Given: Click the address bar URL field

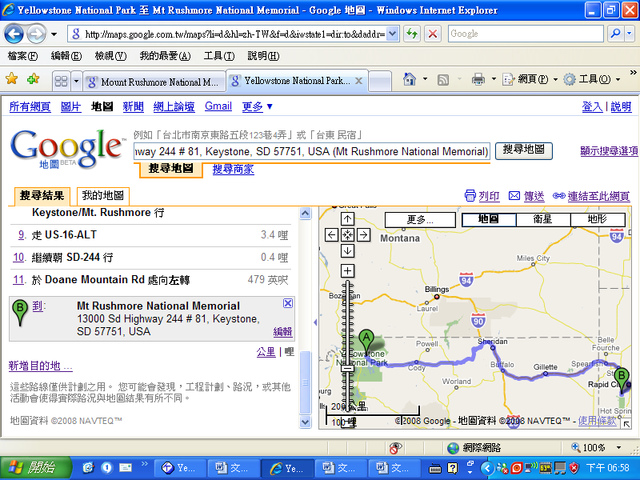Looking at the screenshot, I should point(227,34).
